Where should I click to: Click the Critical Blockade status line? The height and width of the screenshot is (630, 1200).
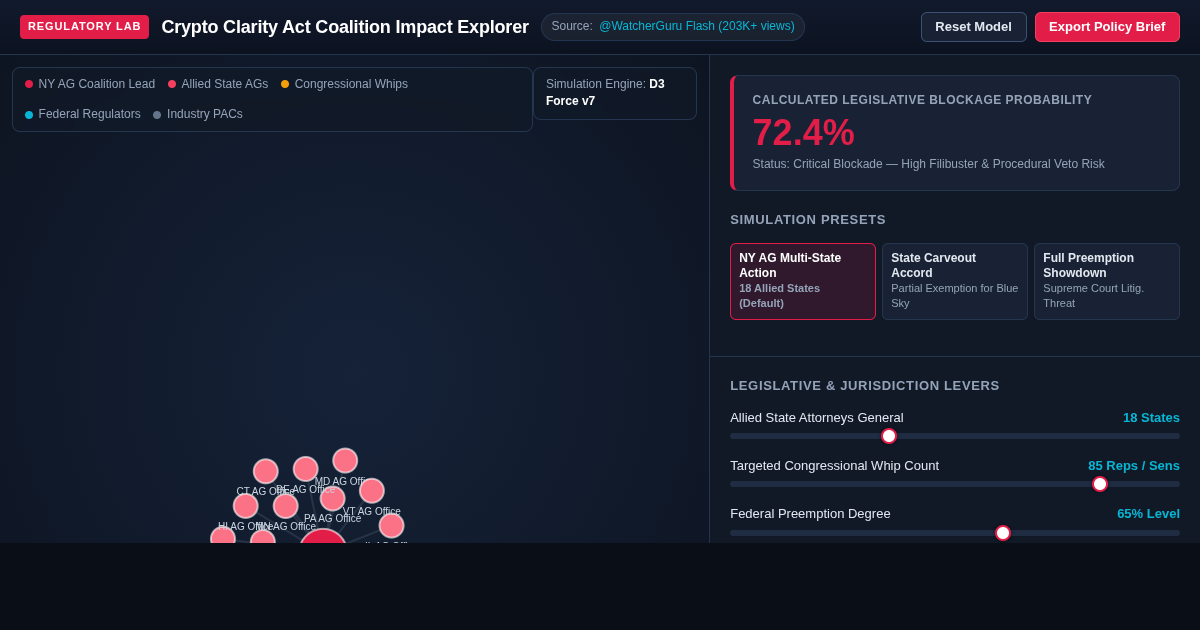tap(928, 164)
